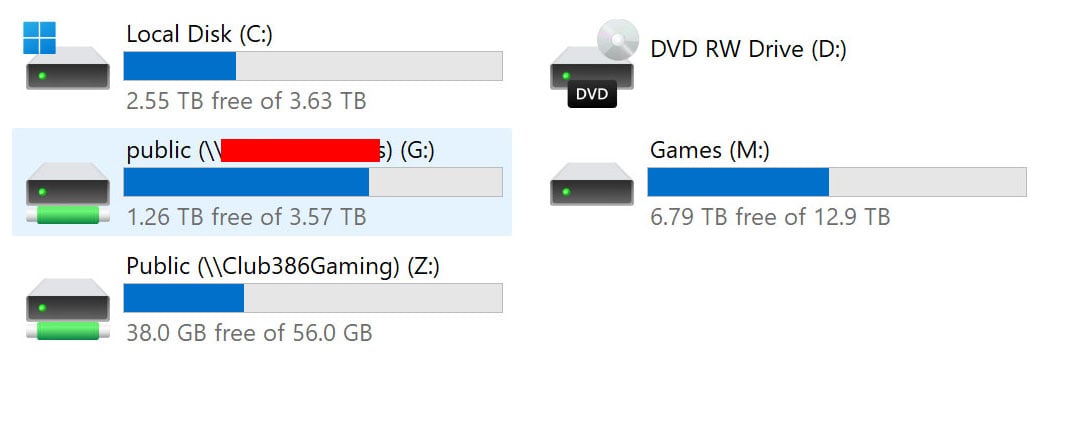Click the "38.0 GB free of 56.0 GB" text

coord(249,333)
